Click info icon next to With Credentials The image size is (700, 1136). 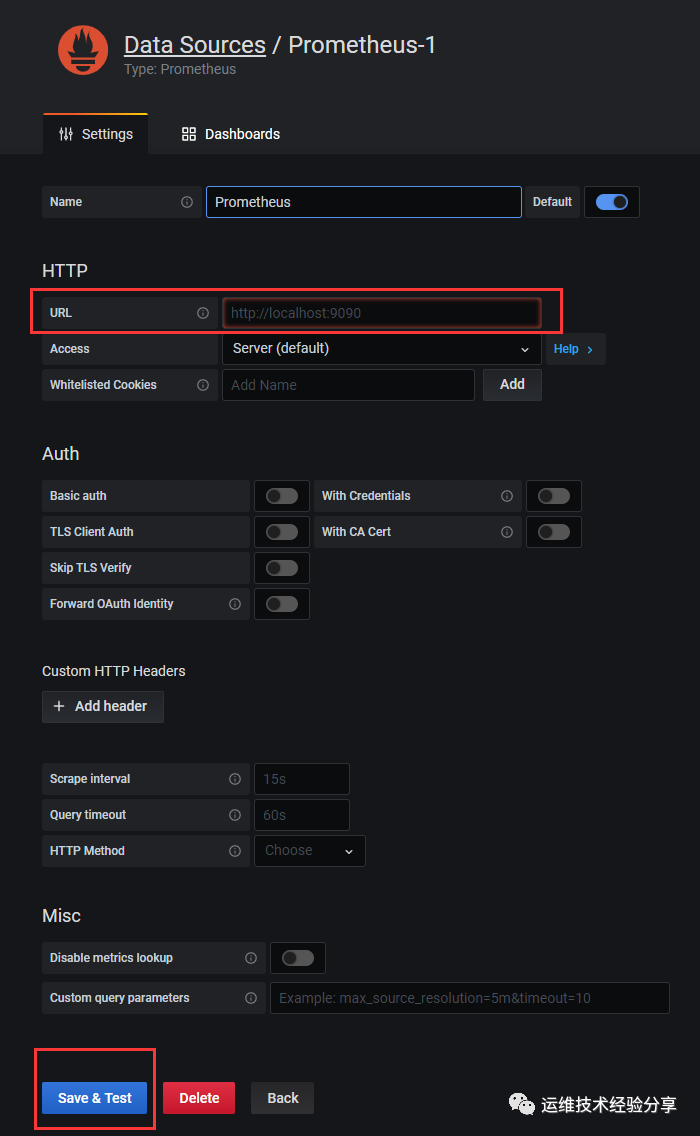click(507, 496)
